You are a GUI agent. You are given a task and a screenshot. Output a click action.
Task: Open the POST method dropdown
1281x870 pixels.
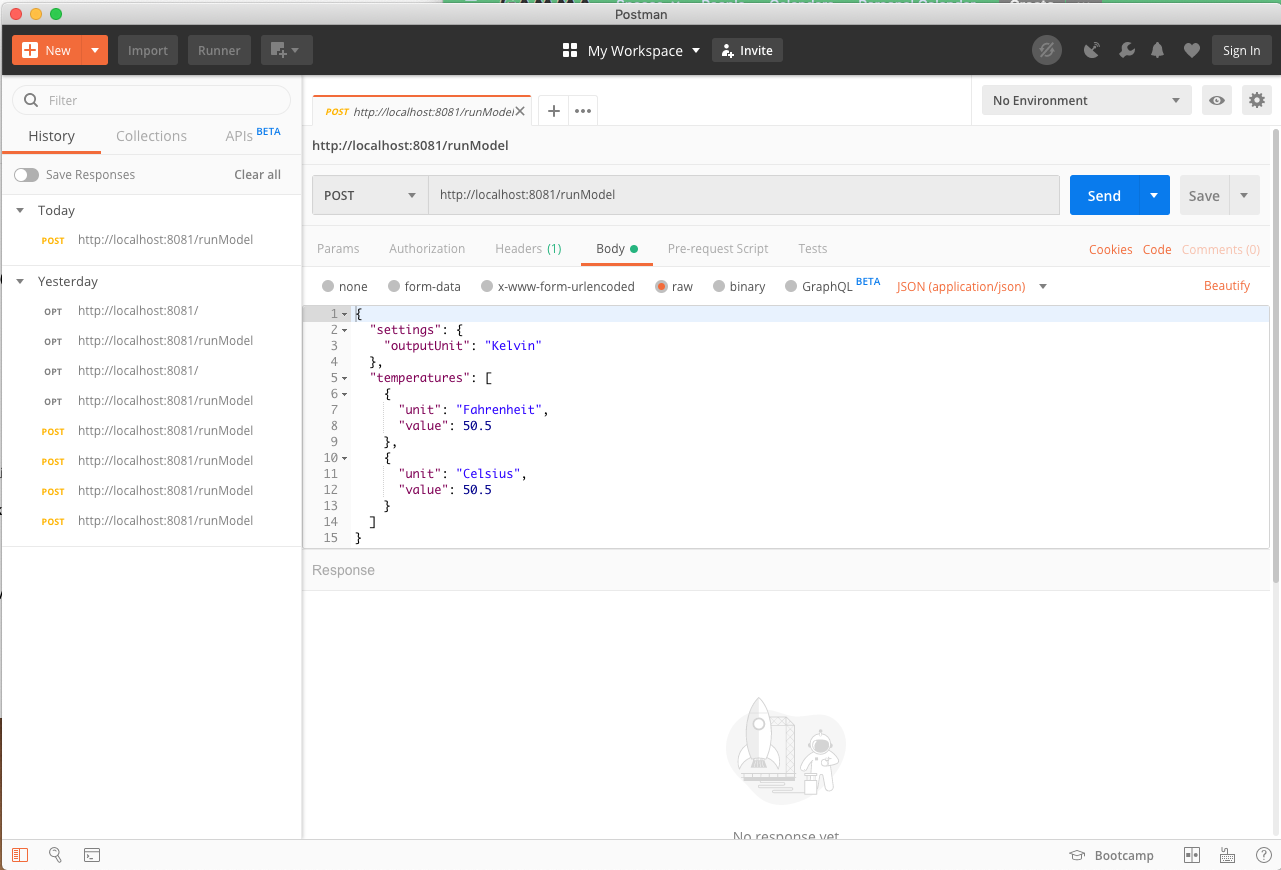coord(370,195)
